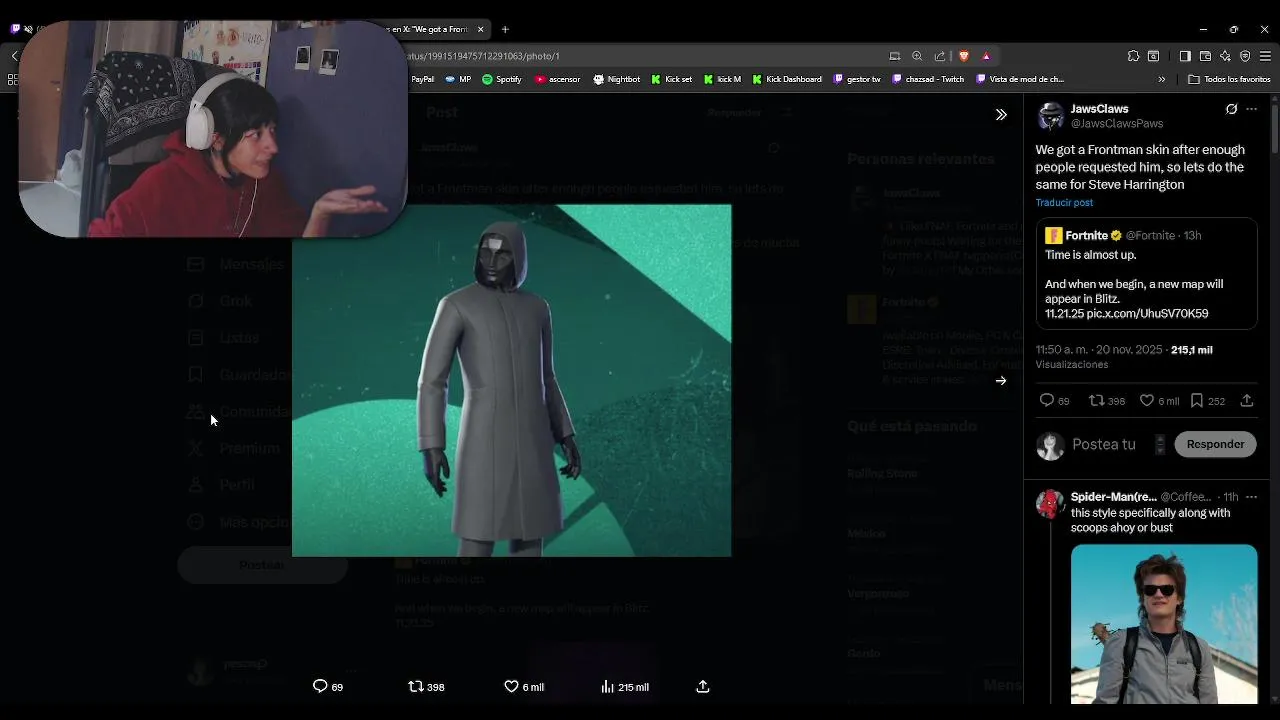Close the current X browser tab
The width and height of the screenshot is (1280, 720).
click(x=480, y=29)
